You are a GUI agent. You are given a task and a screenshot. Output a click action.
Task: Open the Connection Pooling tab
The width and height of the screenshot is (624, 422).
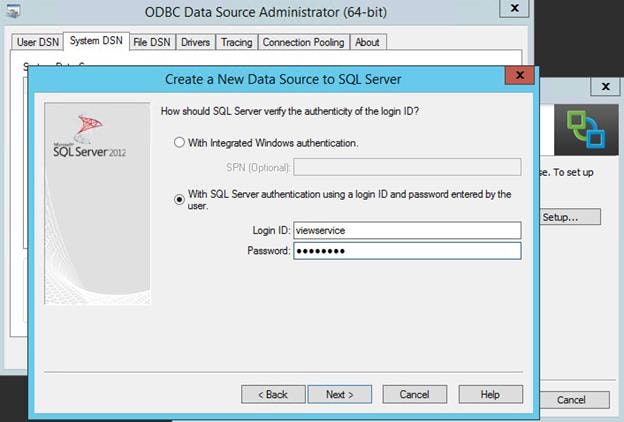point(304,42)
